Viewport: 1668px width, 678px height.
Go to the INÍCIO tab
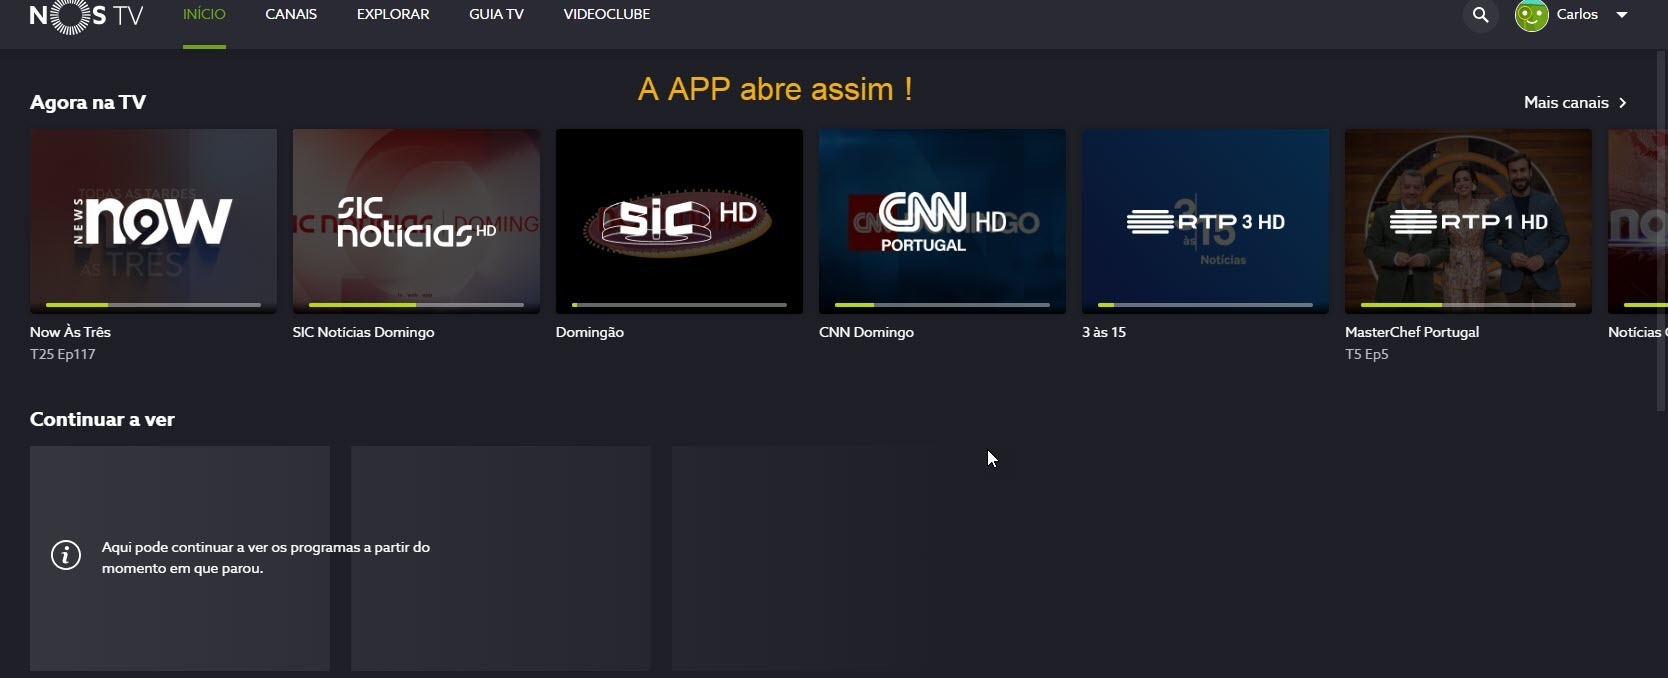point(204,14)
